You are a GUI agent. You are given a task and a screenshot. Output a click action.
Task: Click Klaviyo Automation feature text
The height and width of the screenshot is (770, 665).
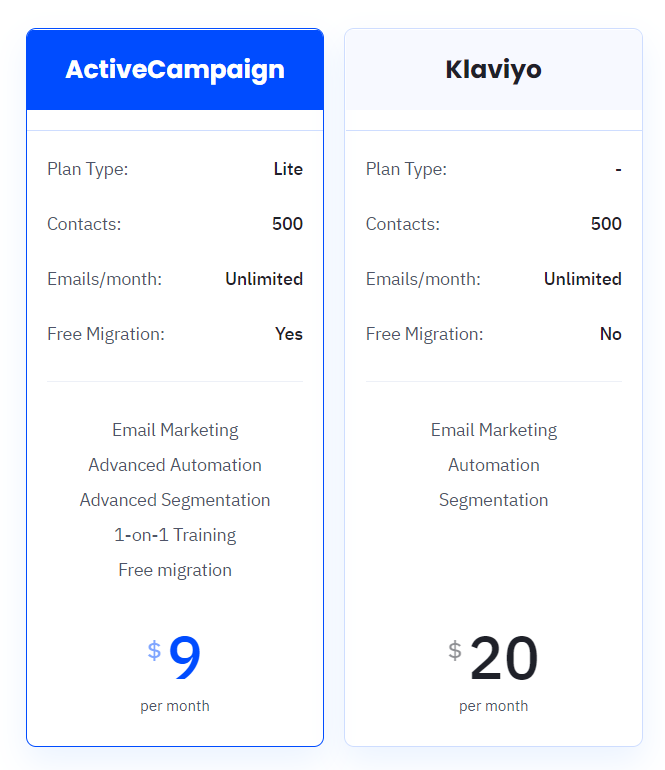pos(494,465)
